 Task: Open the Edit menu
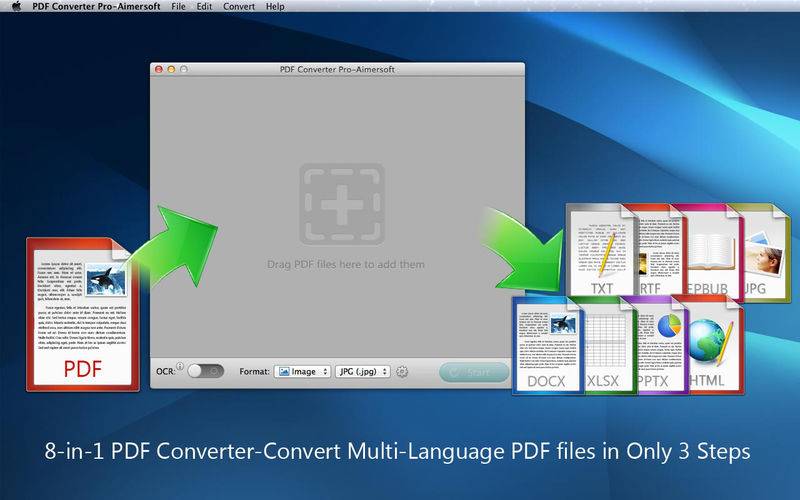[x=204, y=7]
